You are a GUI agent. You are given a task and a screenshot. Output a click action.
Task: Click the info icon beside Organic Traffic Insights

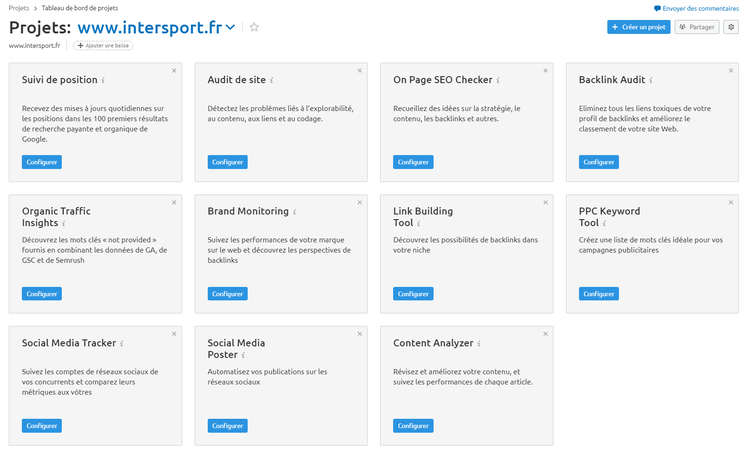pyautogui.click(x=64, y=223)
